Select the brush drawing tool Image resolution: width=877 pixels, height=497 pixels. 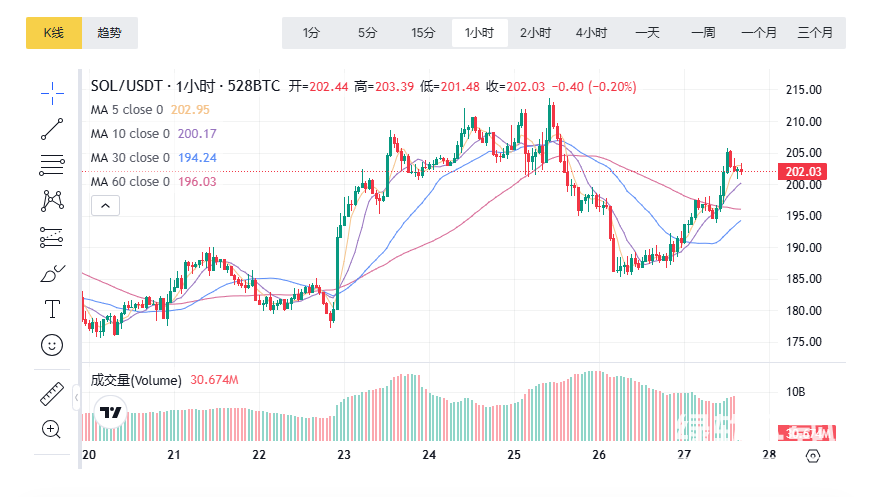point(52,273)
